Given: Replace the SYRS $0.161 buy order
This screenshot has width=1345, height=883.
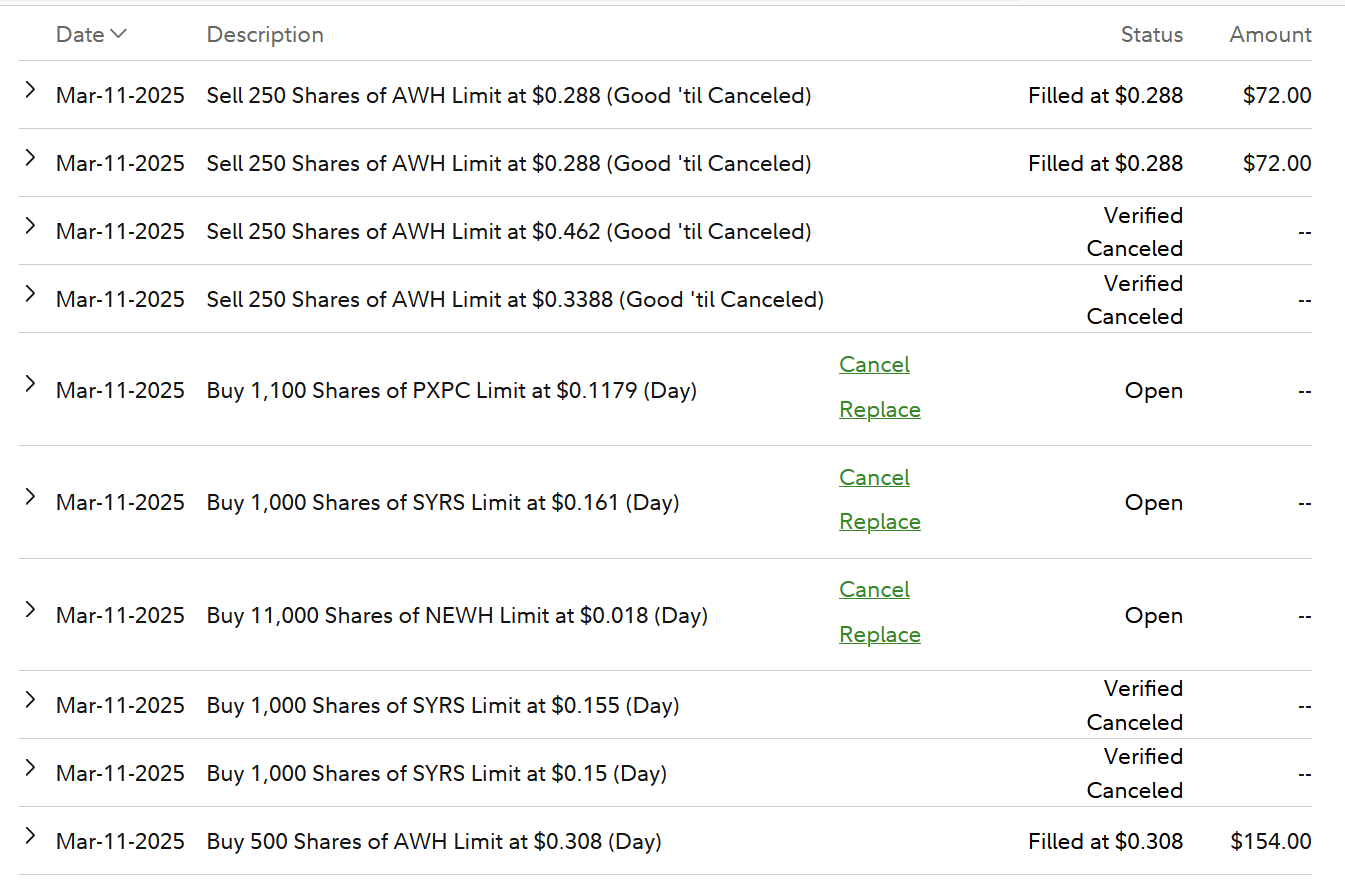Looking at the screenshot, I should tap(879, 522).
